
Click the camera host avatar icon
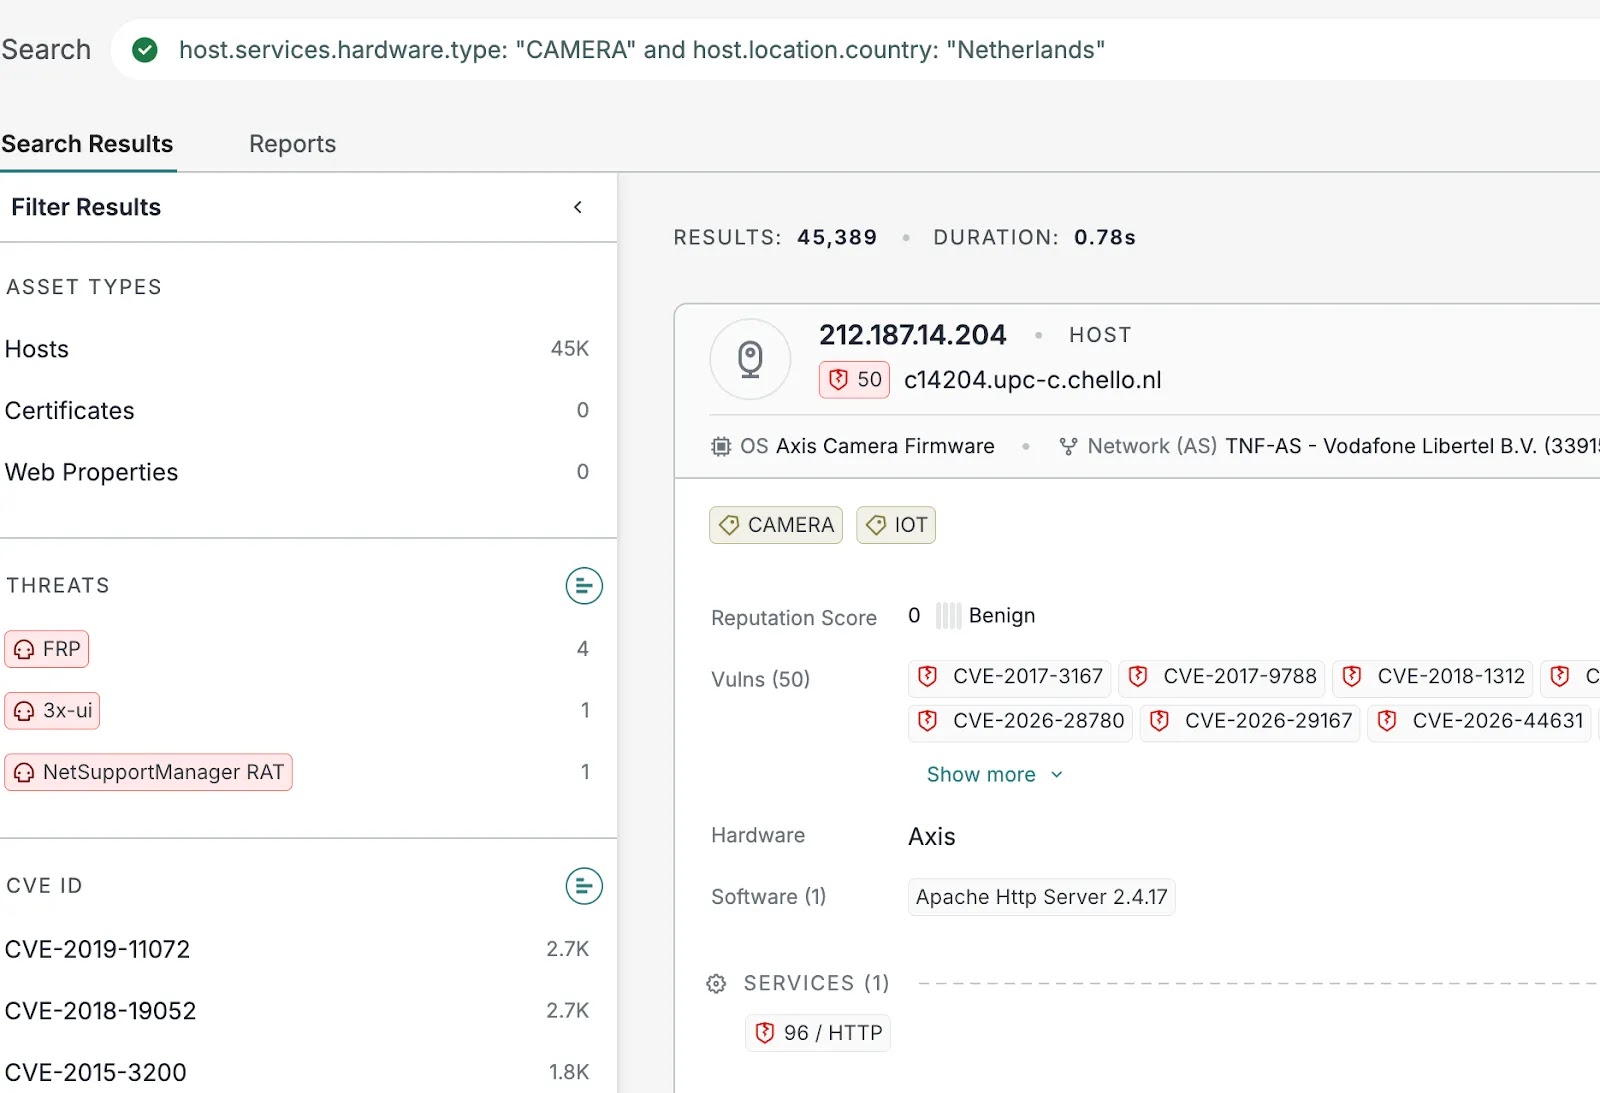(x=750, y=359)
